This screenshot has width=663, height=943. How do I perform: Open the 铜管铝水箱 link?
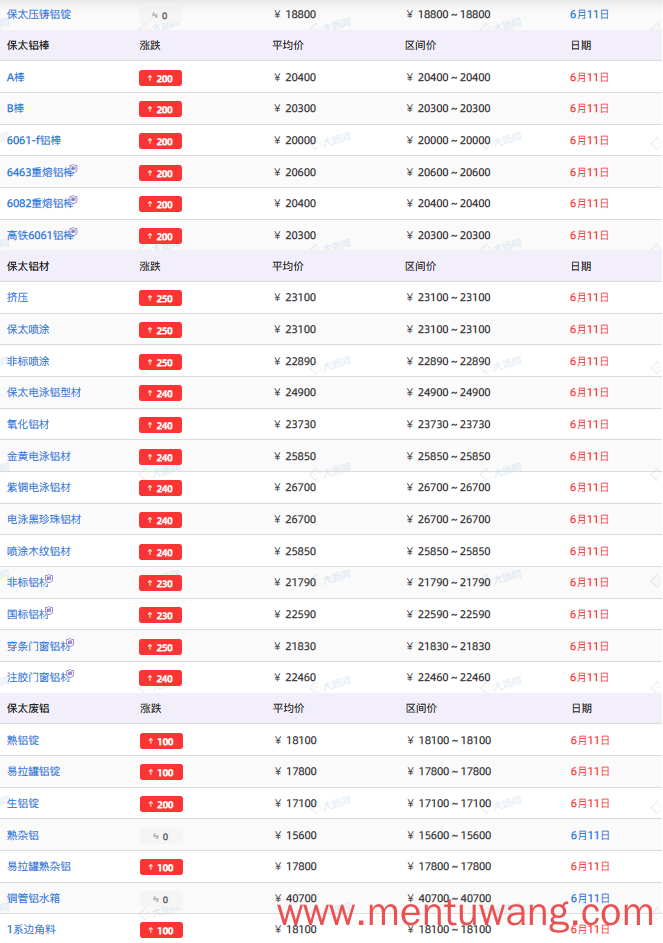(x=34, y=898)
